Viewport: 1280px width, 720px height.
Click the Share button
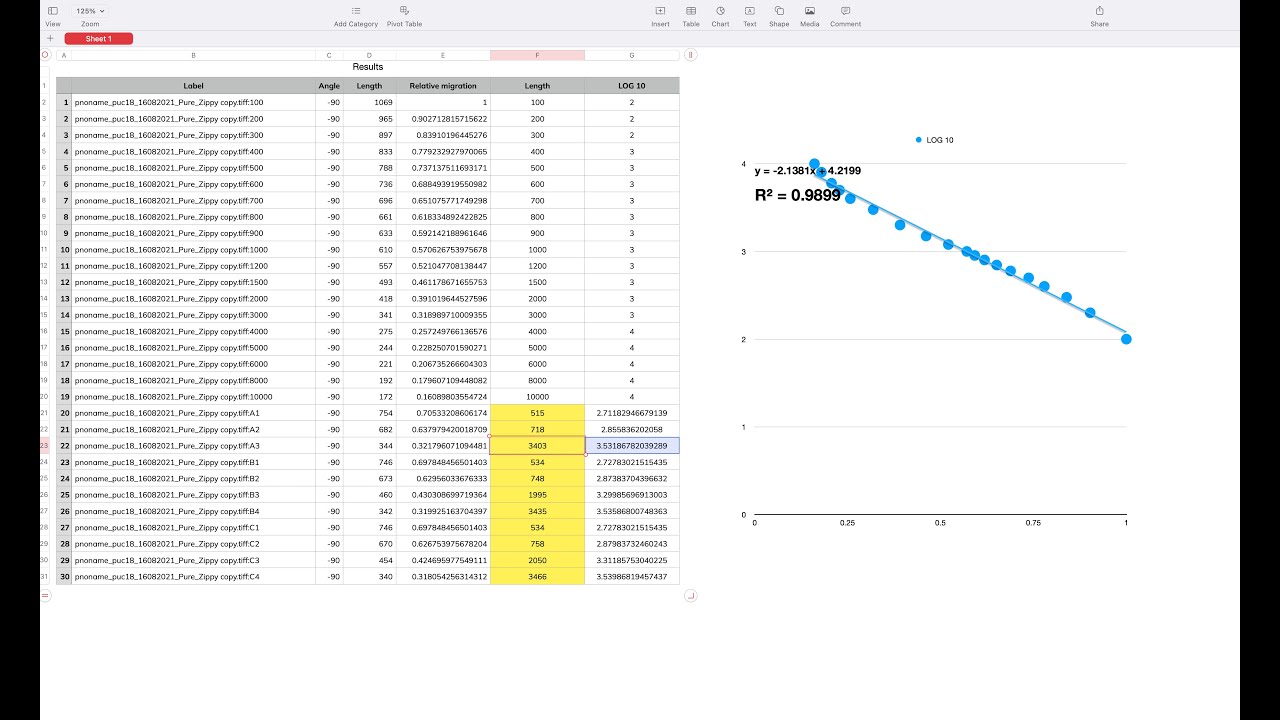(x=1100, y=16)
